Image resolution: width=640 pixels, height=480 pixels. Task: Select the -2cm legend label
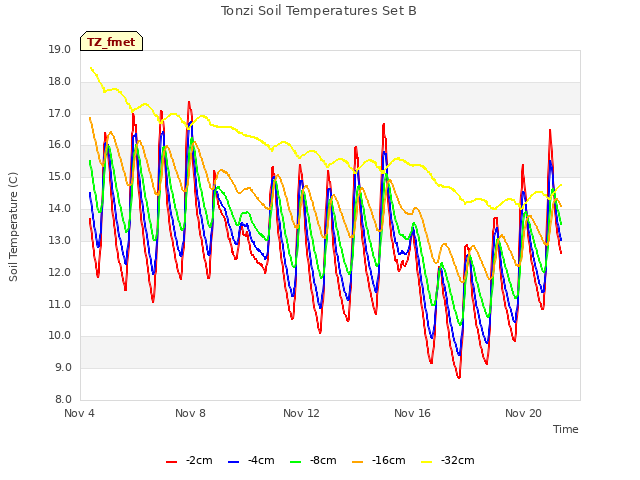pyautogui.click(x=199, y=460)
